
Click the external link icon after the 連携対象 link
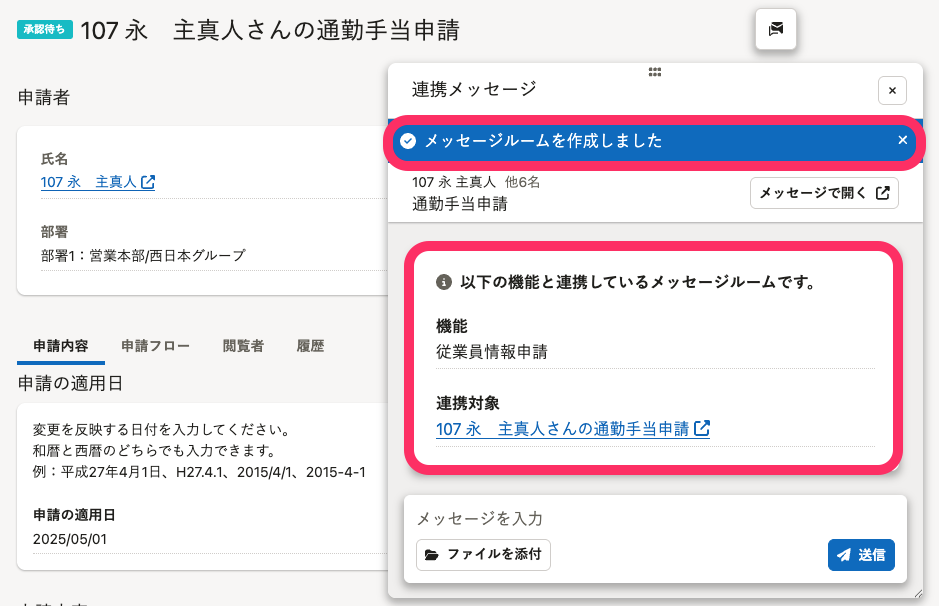coord(702,429)
